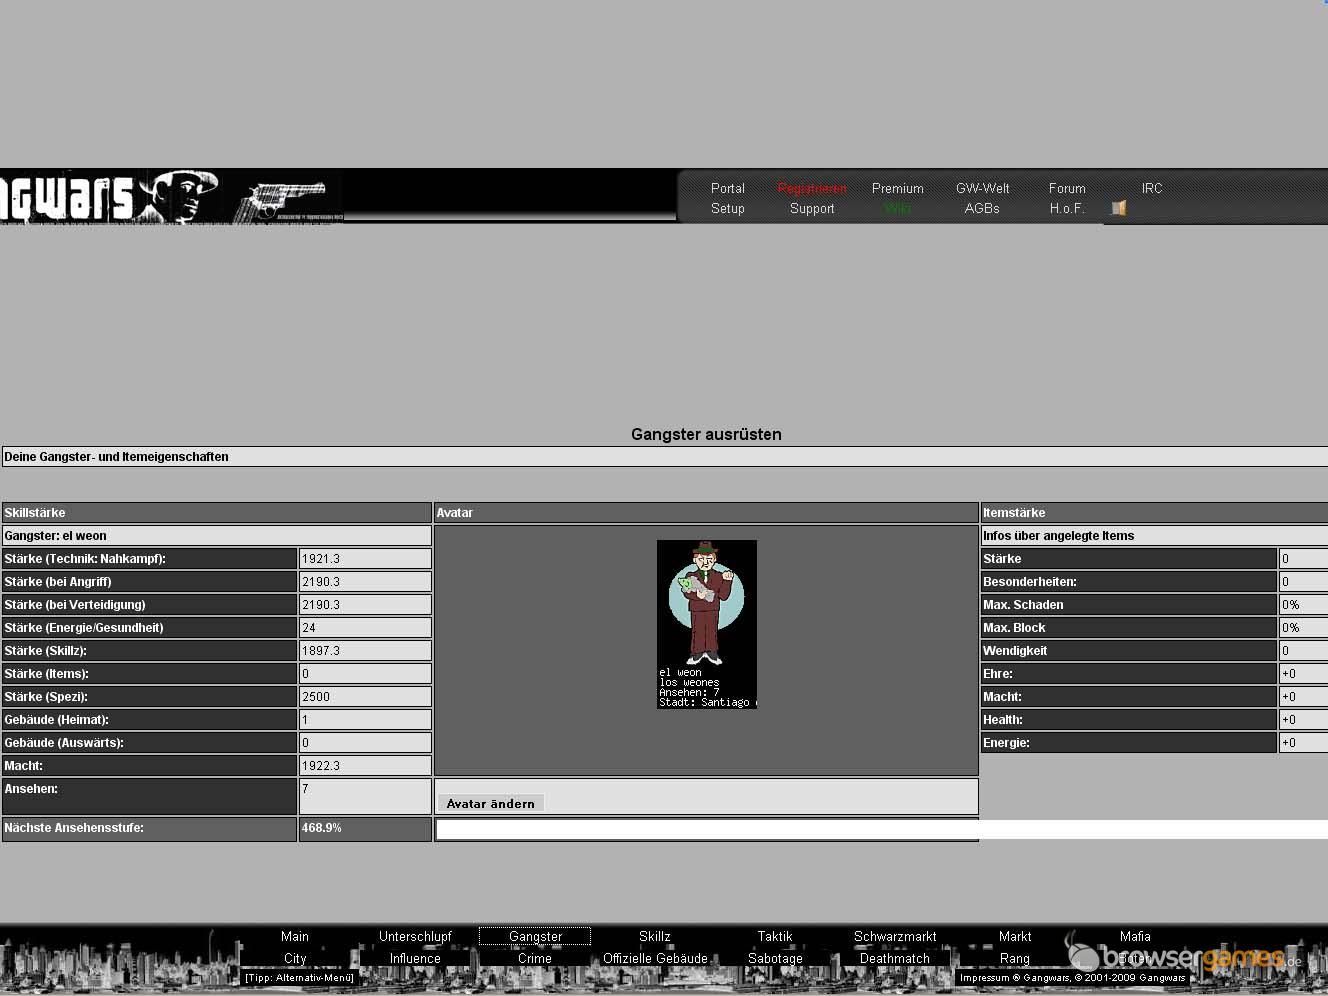This screenshot has width=1328, height=996.
Task: Click the Stärke (Technik: Nahkampf) value 1921.3
Action: tap(365, 558)
